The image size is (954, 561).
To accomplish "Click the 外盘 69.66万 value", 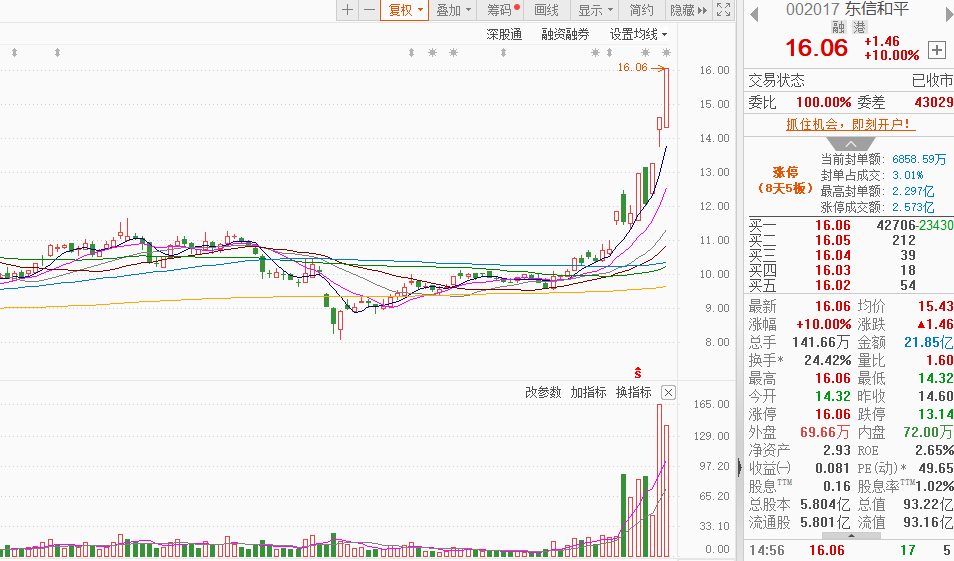I will pyautogui.click(x=825, y=433).
